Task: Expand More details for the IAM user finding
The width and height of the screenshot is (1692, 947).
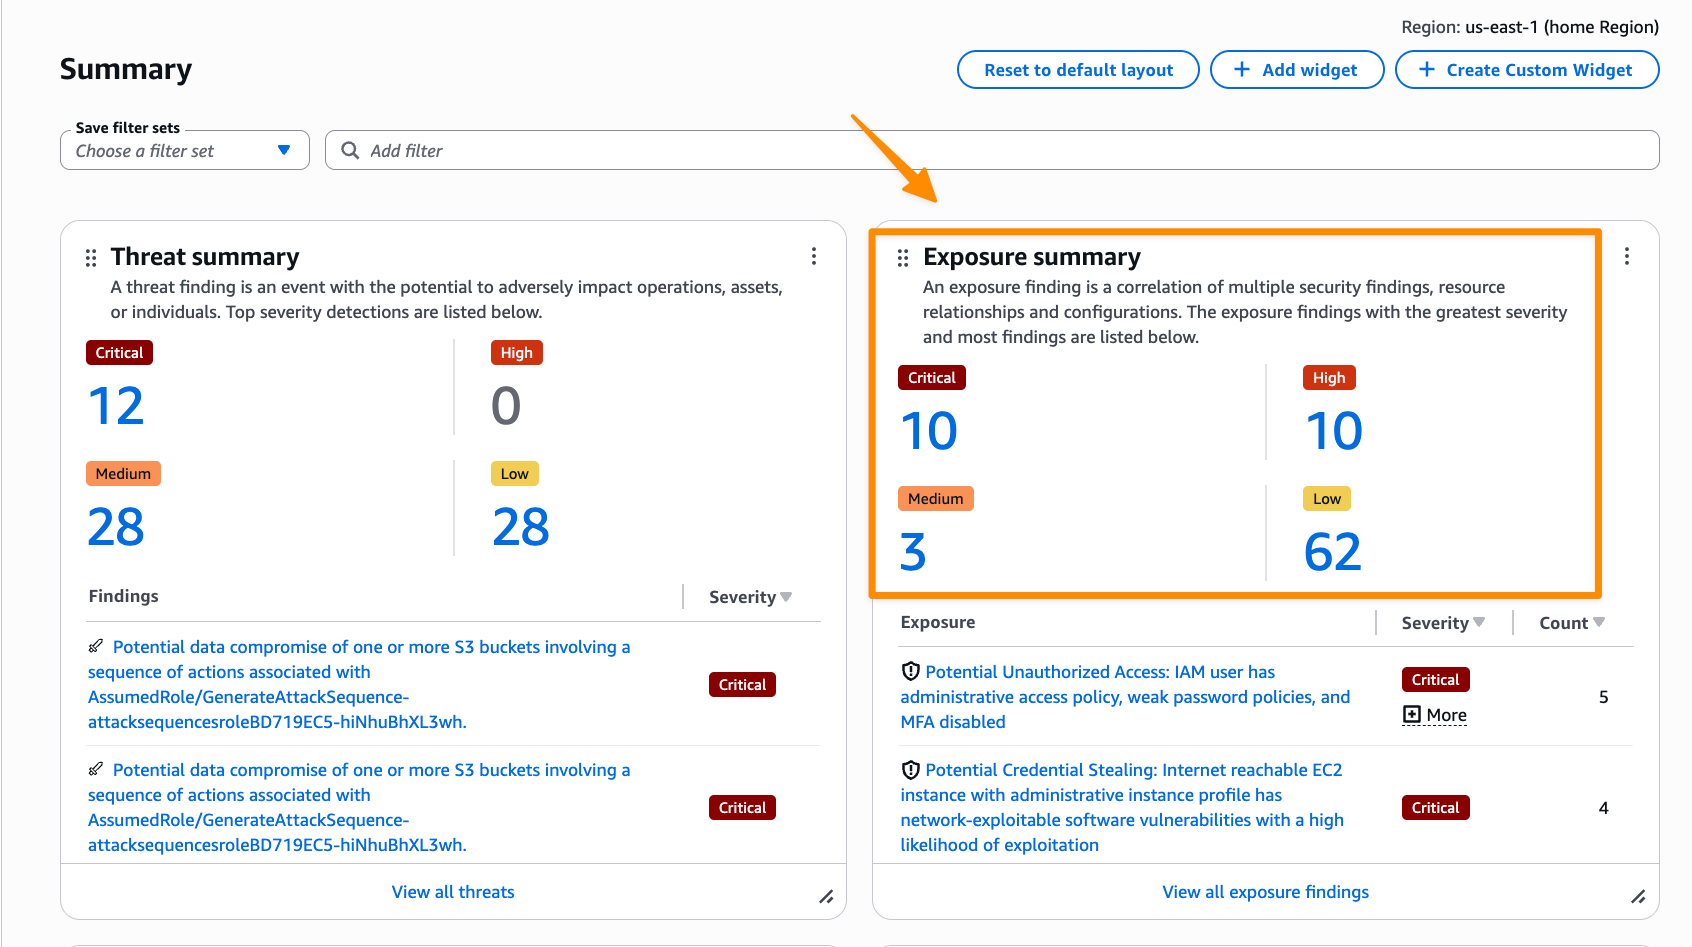Action: click(x=1434, y=714)
